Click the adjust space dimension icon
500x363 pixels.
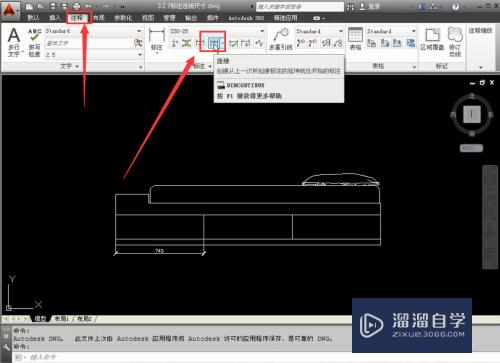[x=186, y=43]
